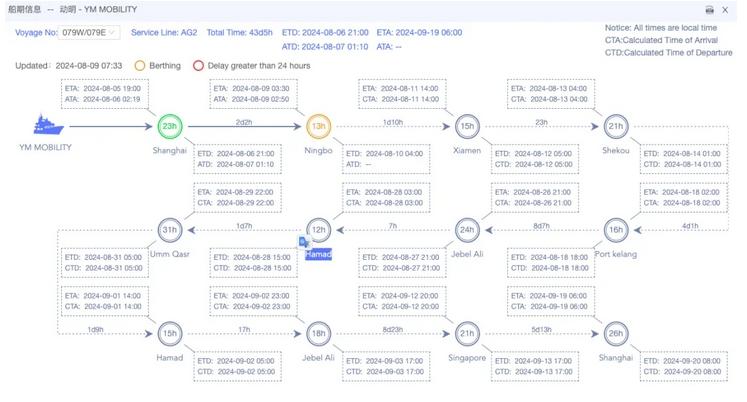Click the Service Line: AG2 text
Viewport: 747px width, 402px height.
tap(164, 32)
